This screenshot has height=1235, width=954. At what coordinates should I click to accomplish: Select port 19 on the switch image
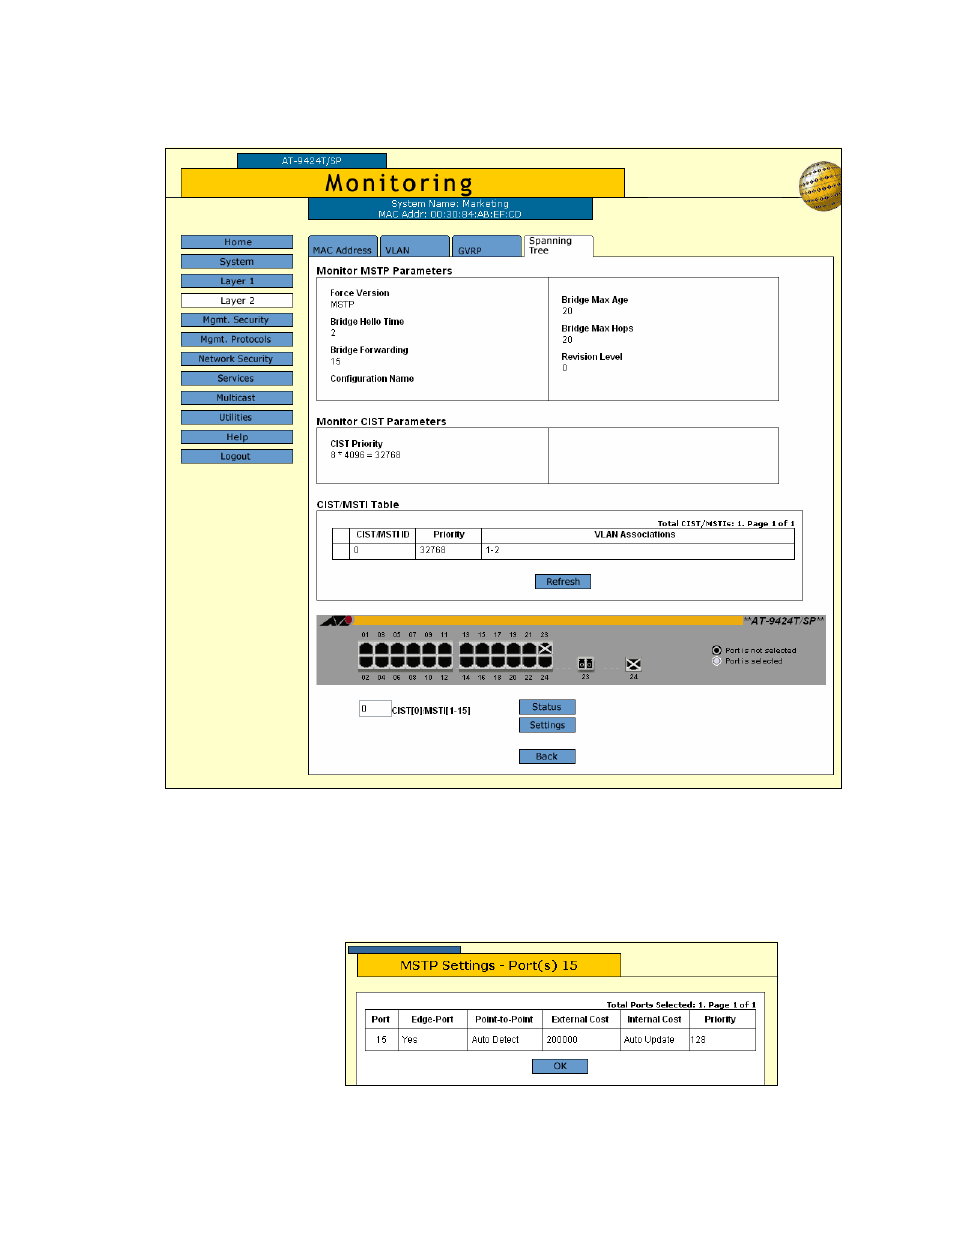tap(513, 649)
